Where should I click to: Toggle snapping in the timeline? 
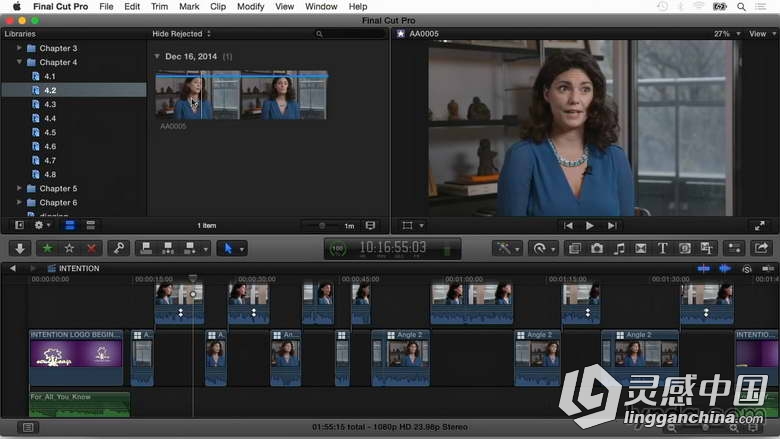[768, 268]
